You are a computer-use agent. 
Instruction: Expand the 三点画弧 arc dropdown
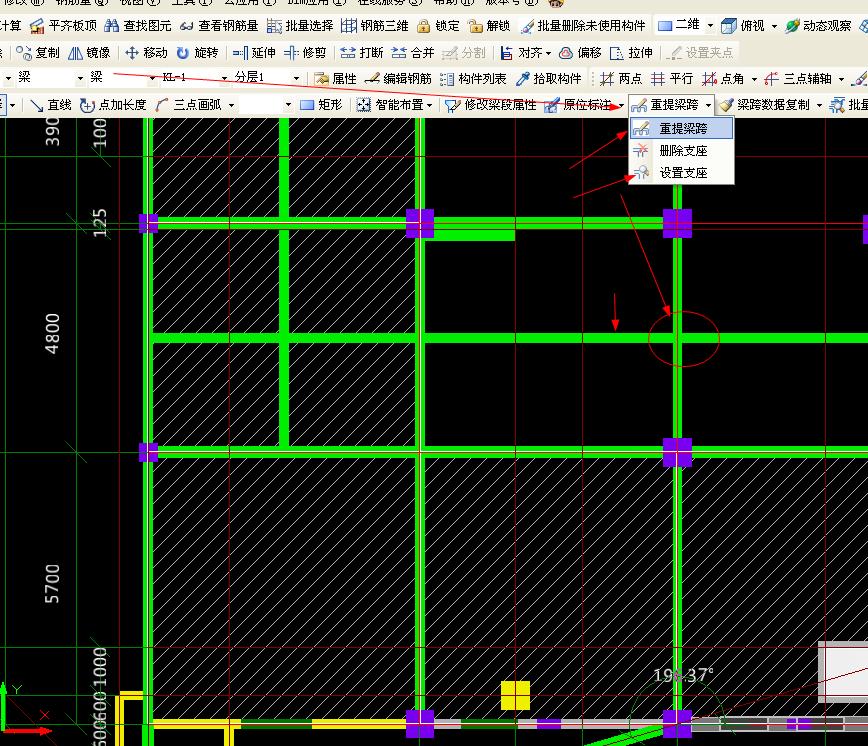pos(231,105)
